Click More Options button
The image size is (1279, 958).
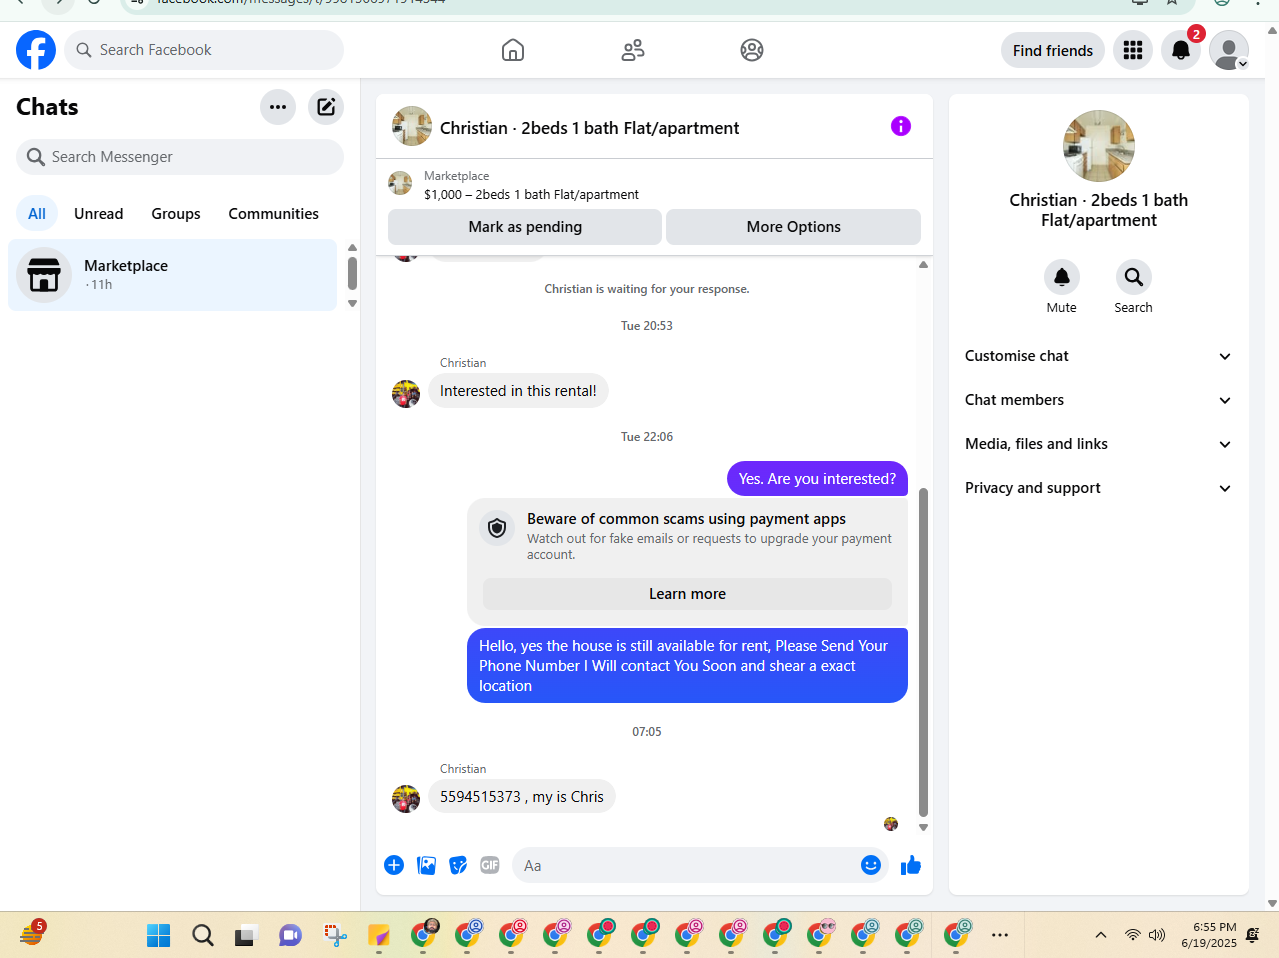[x=794, y=227]
